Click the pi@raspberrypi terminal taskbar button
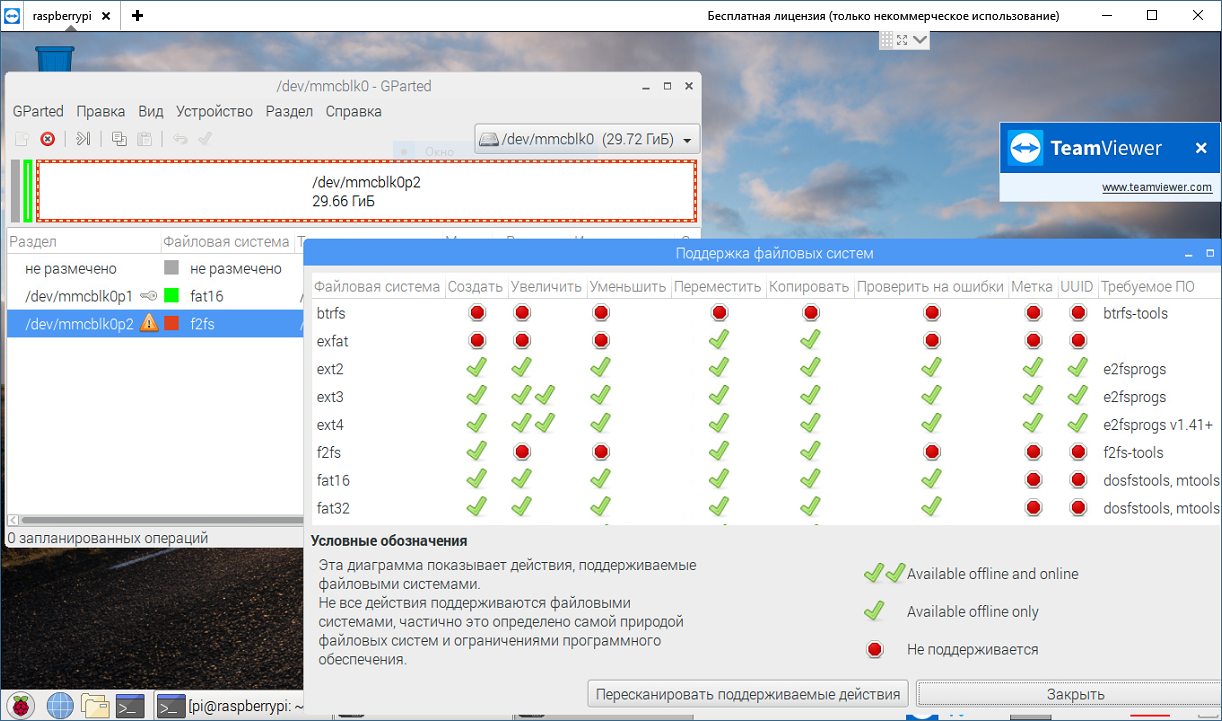 pos(231,706)
